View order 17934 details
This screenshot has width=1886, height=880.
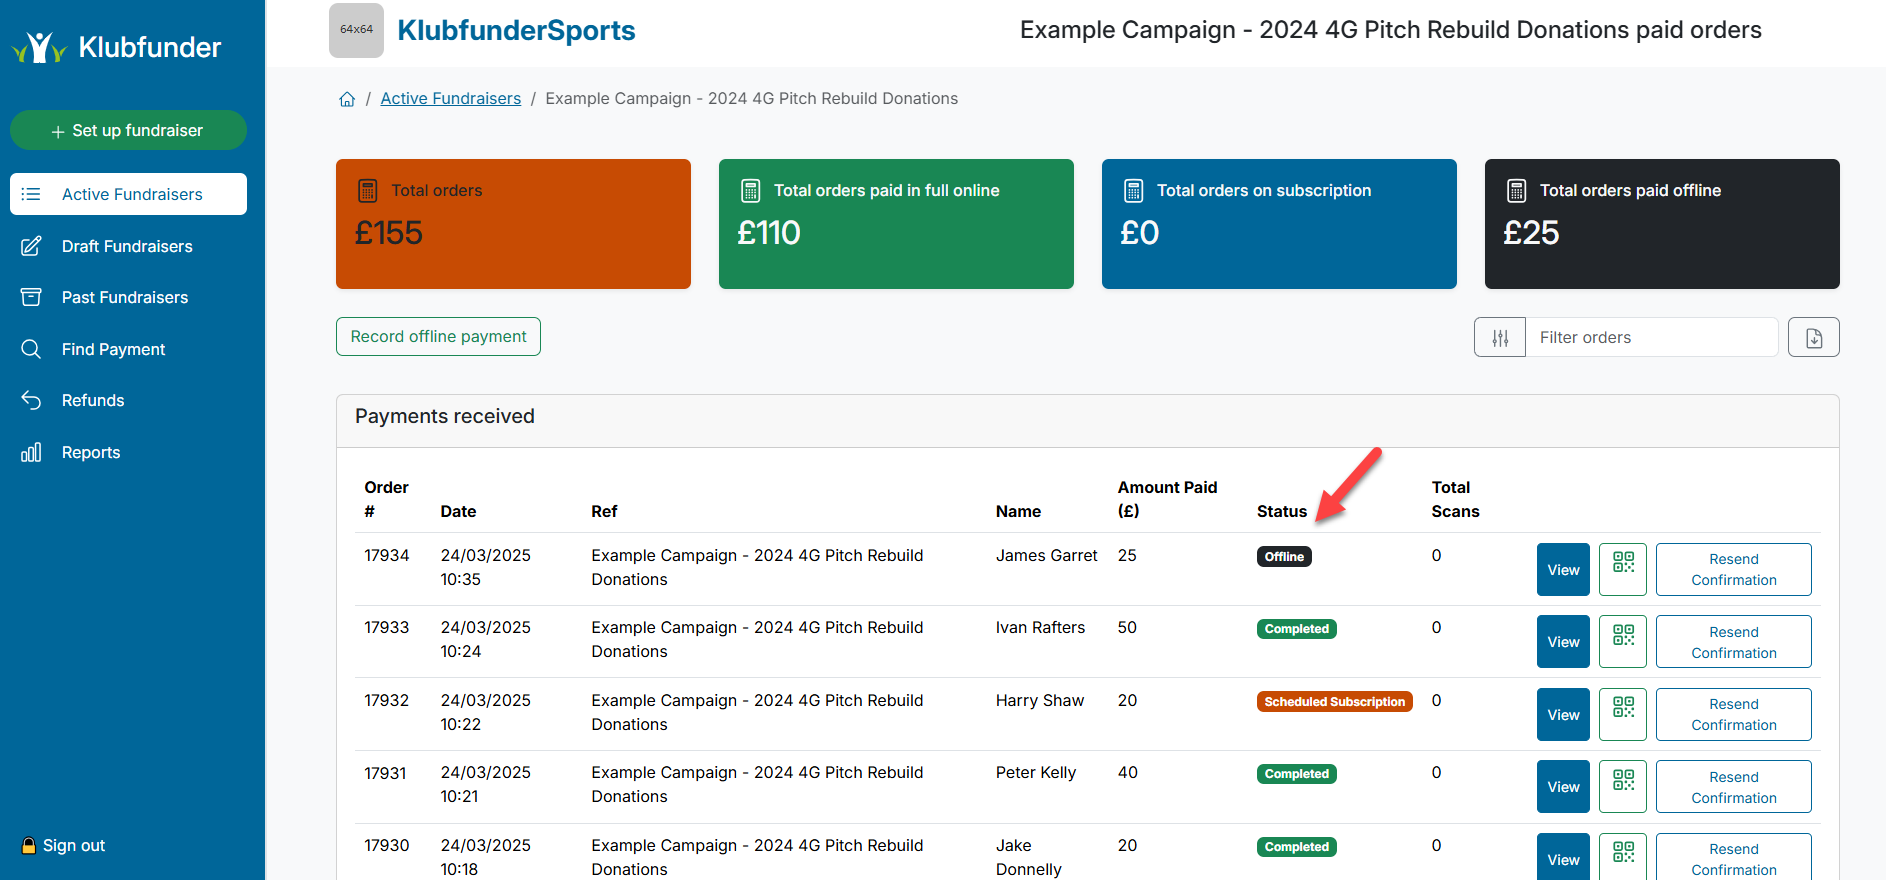coord(1562,570)
